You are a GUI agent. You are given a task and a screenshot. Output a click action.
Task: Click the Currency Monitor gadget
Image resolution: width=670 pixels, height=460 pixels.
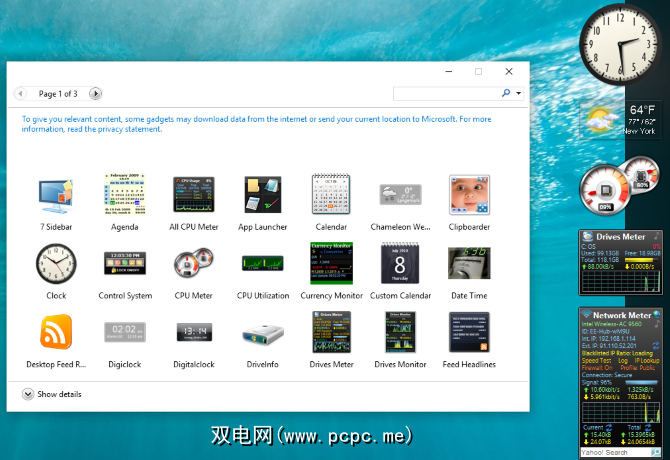pyautogui.click(x=331, y=264)
